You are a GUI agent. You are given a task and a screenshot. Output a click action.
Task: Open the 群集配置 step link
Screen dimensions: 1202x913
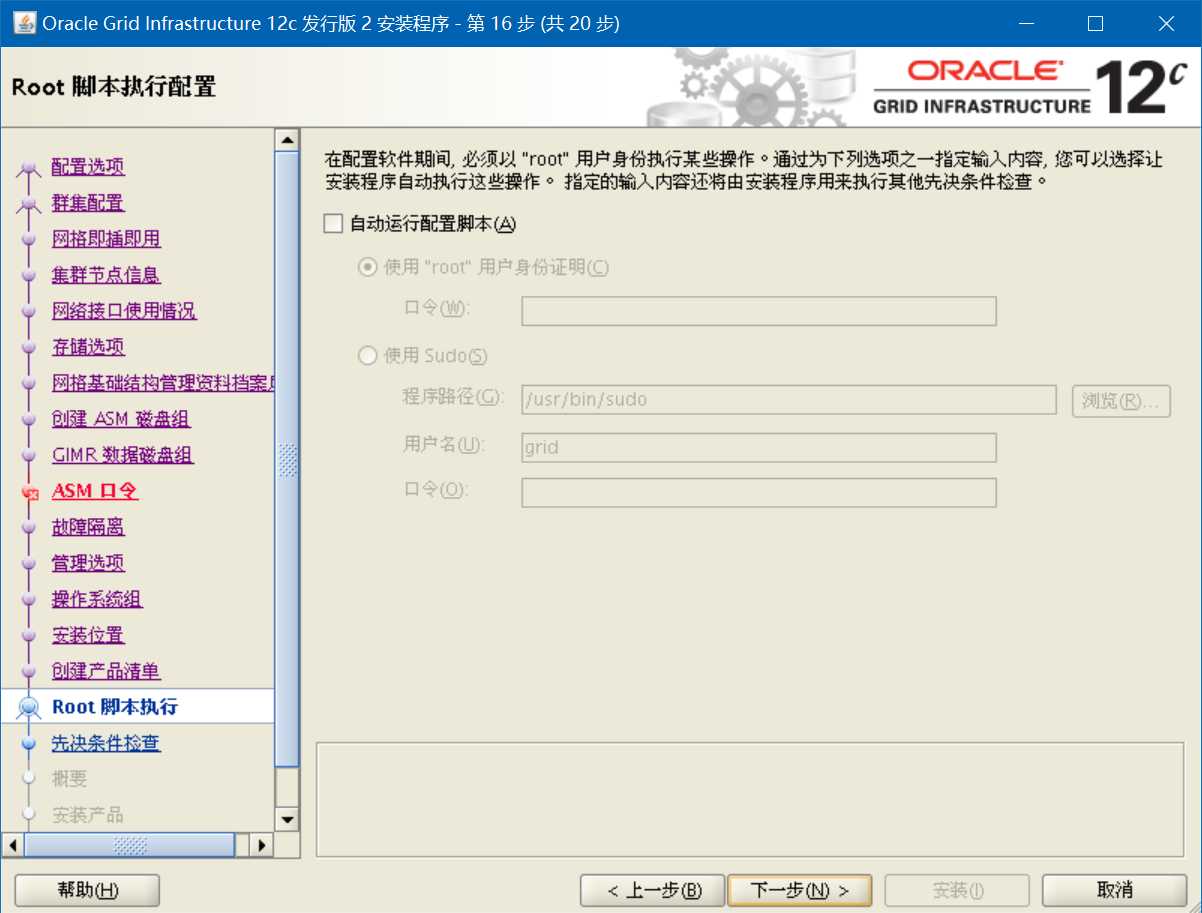[x=88, y=203]
